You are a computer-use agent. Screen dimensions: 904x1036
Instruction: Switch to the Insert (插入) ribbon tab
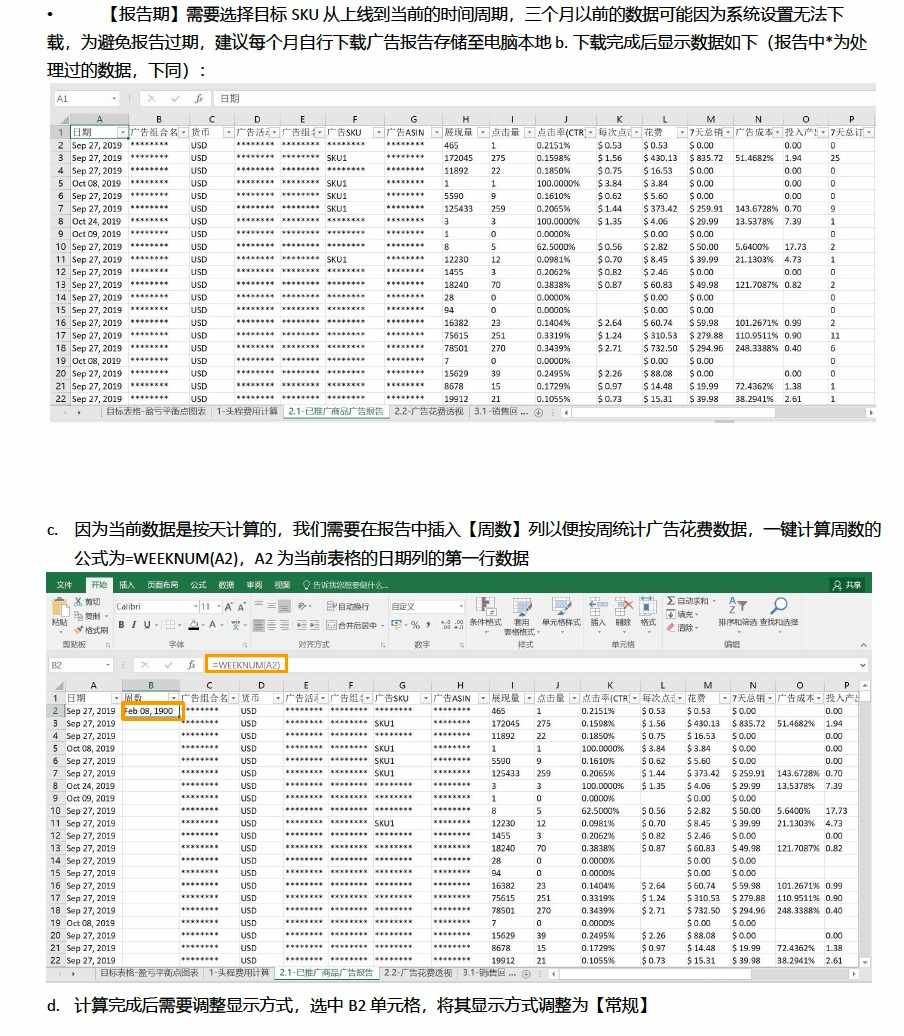coord(127,585)
